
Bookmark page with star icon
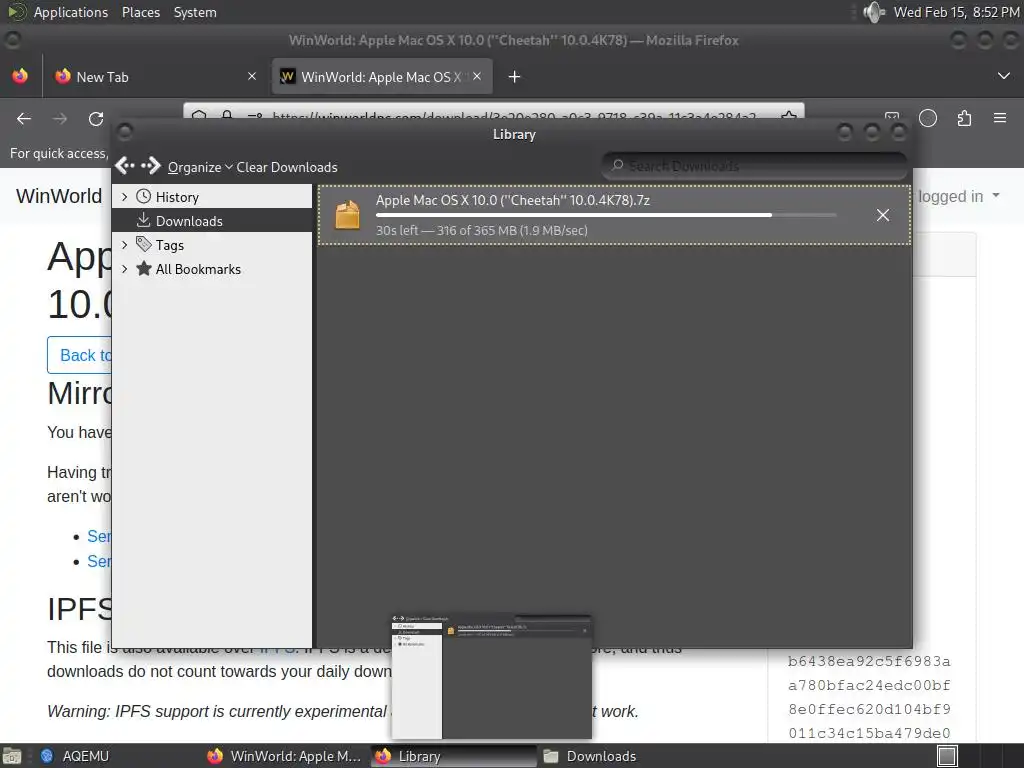[789, 116]
